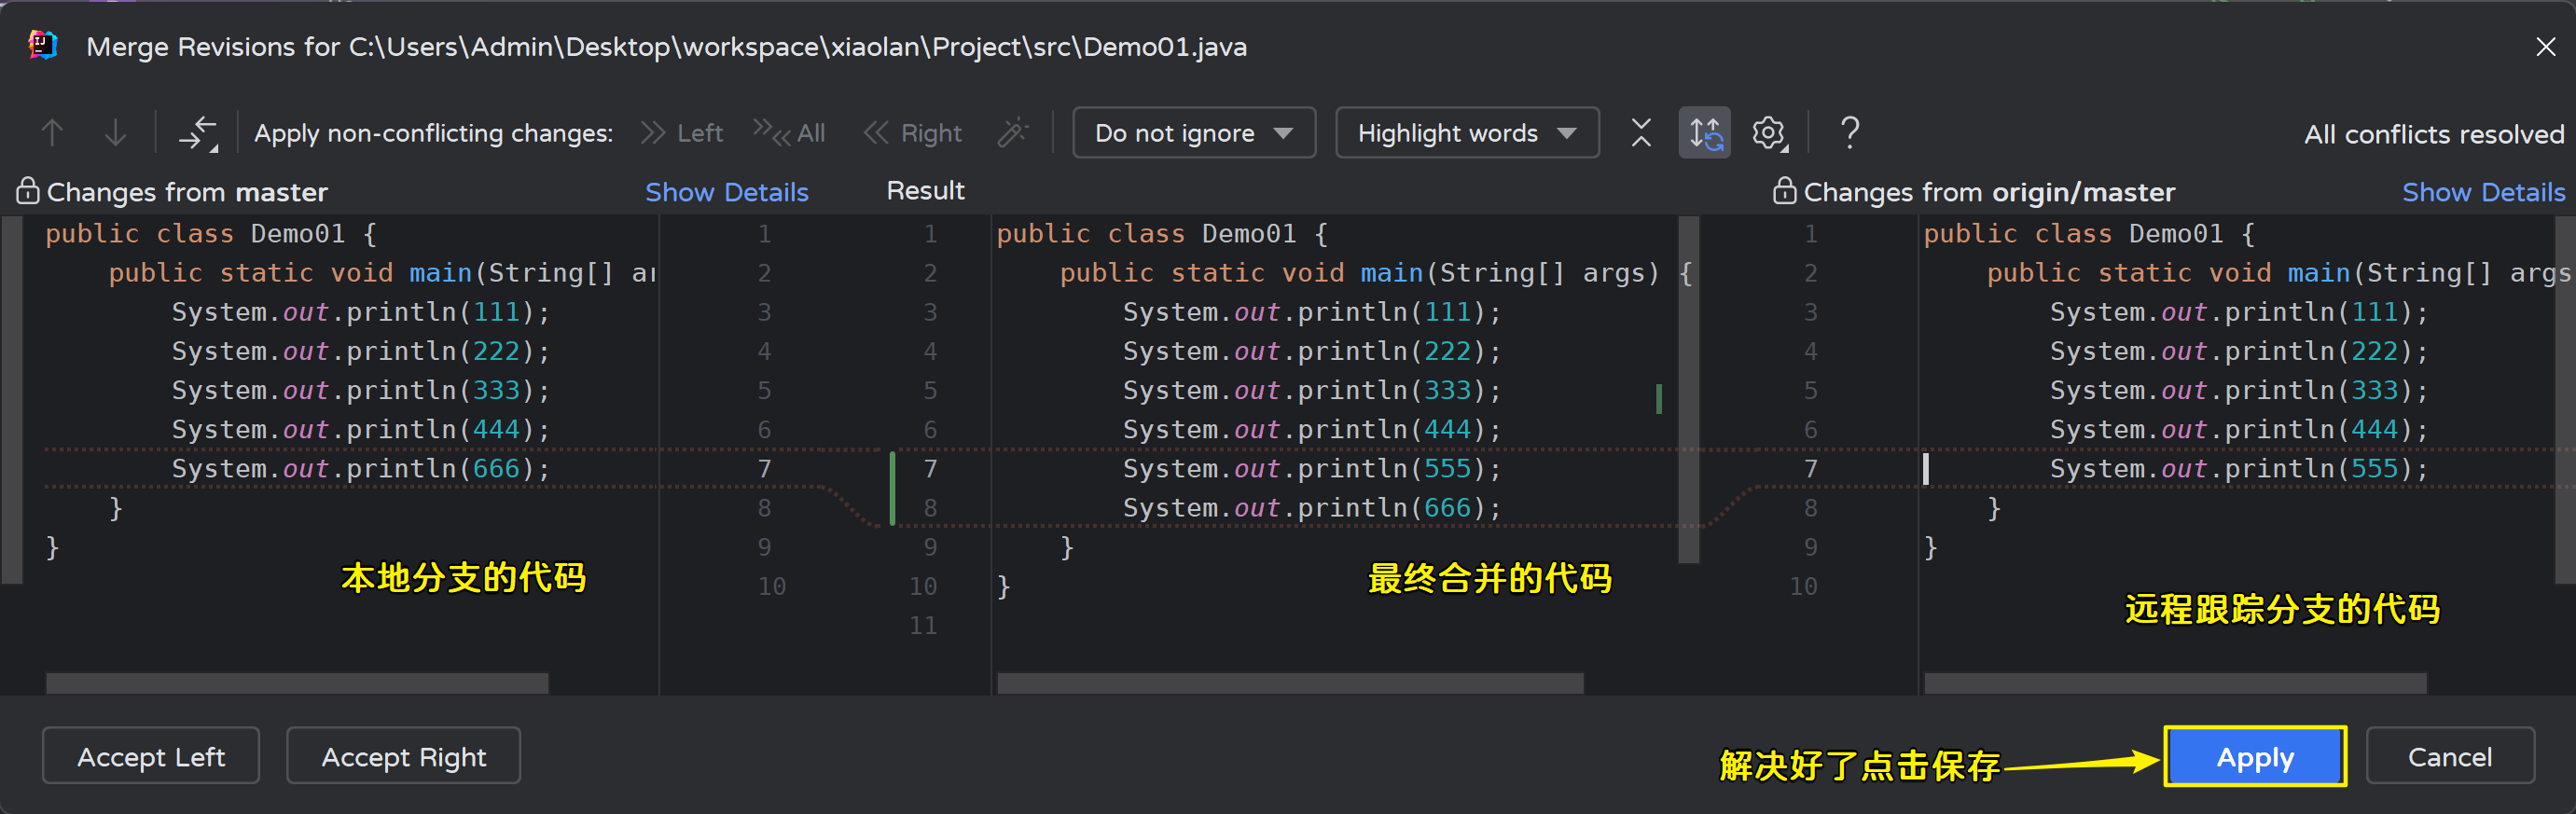
Task: Collapse unchanged fragments icon
Action: pos(1641,133)
